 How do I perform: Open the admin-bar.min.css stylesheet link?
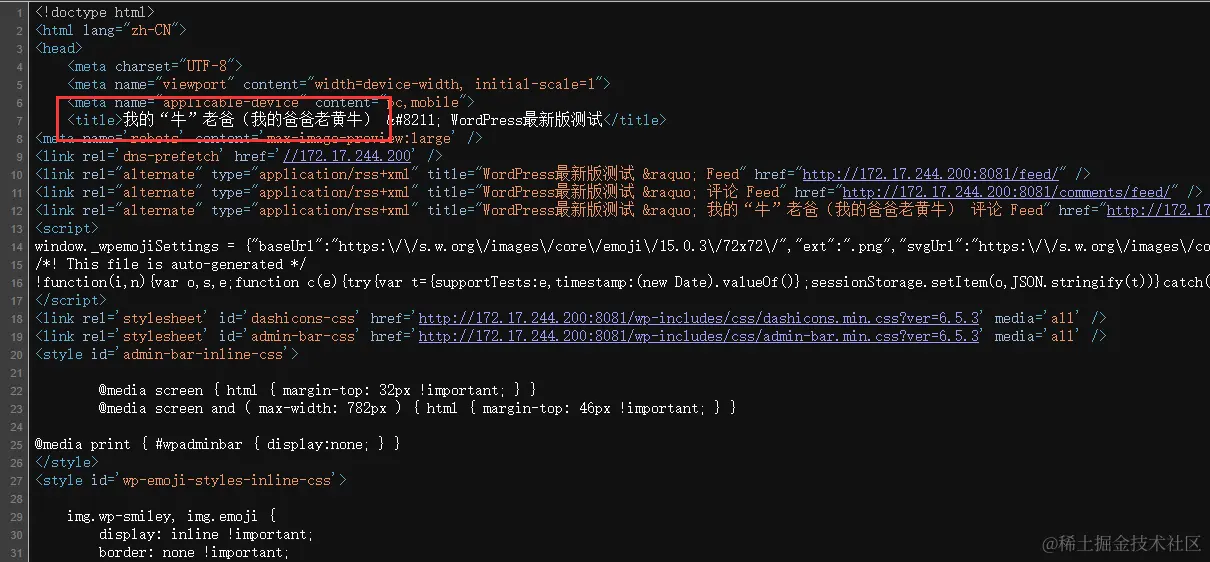[x=700, y=336]
